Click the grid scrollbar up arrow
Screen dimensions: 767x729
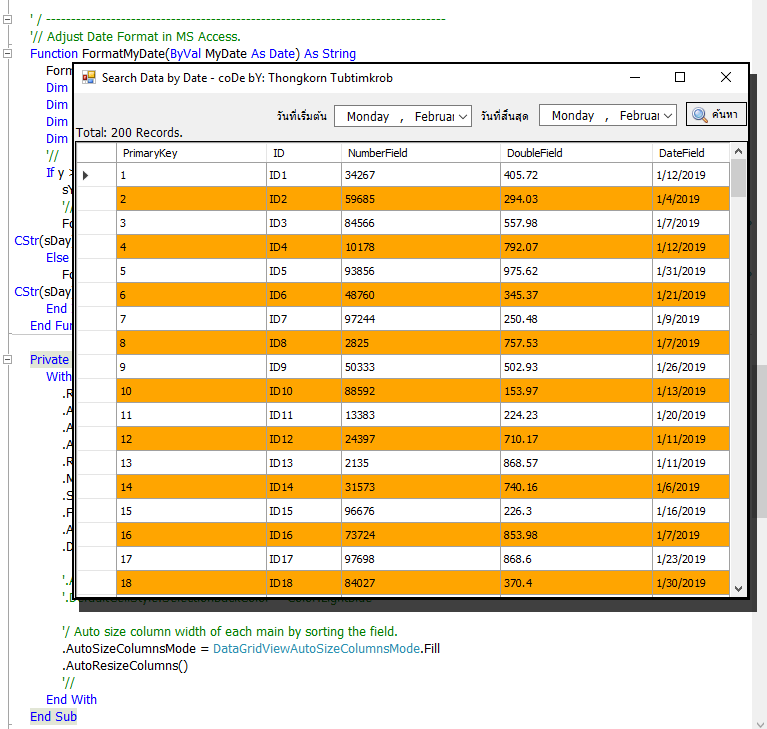pyautogui.click(x=738, y=151)
